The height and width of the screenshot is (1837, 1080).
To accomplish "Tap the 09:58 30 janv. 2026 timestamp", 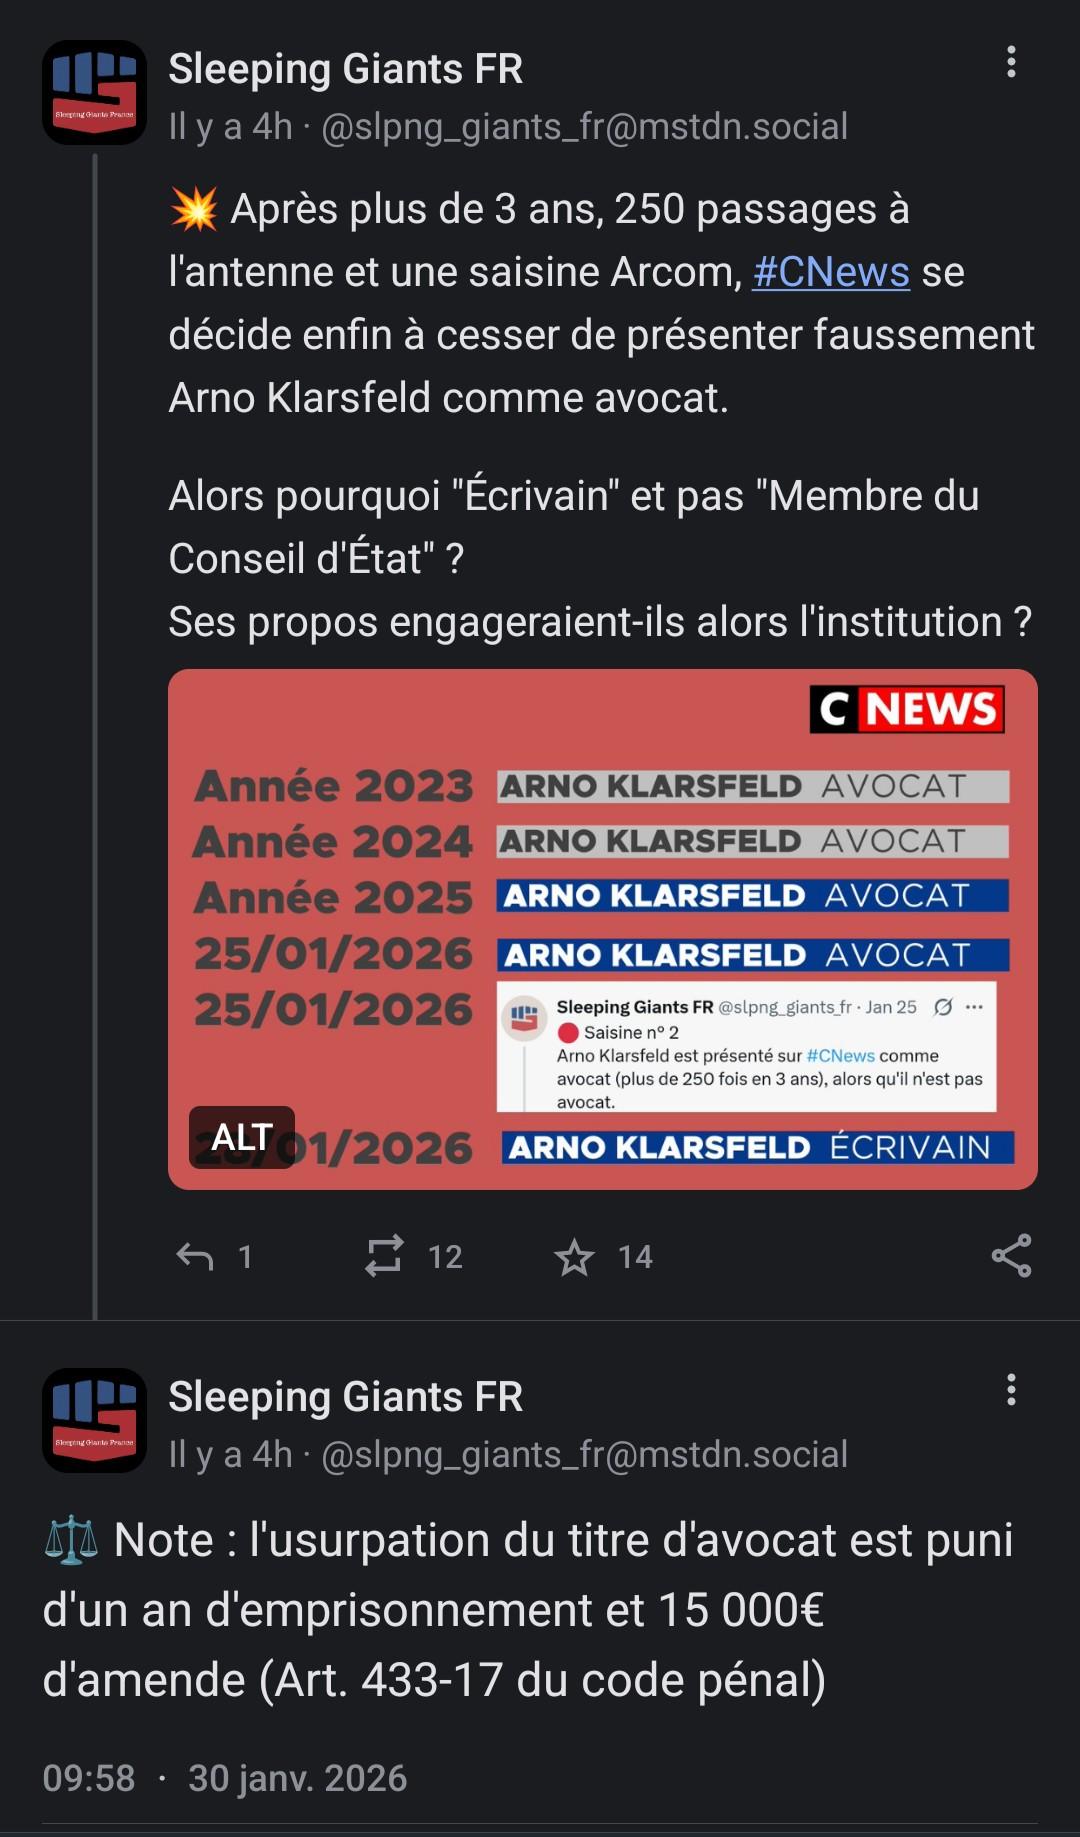I will (x=225, y=1778).
